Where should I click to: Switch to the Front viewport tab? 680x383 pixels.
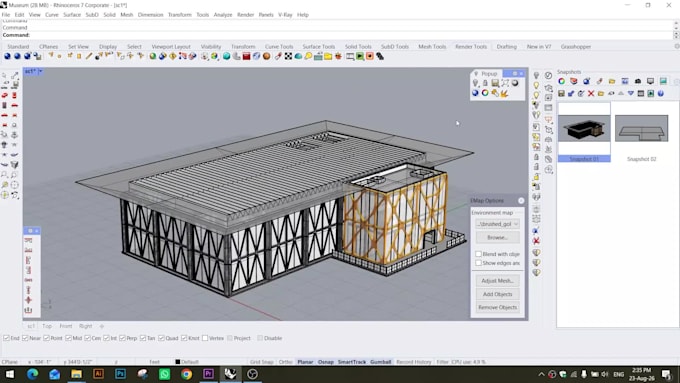[x=66, y=326]
